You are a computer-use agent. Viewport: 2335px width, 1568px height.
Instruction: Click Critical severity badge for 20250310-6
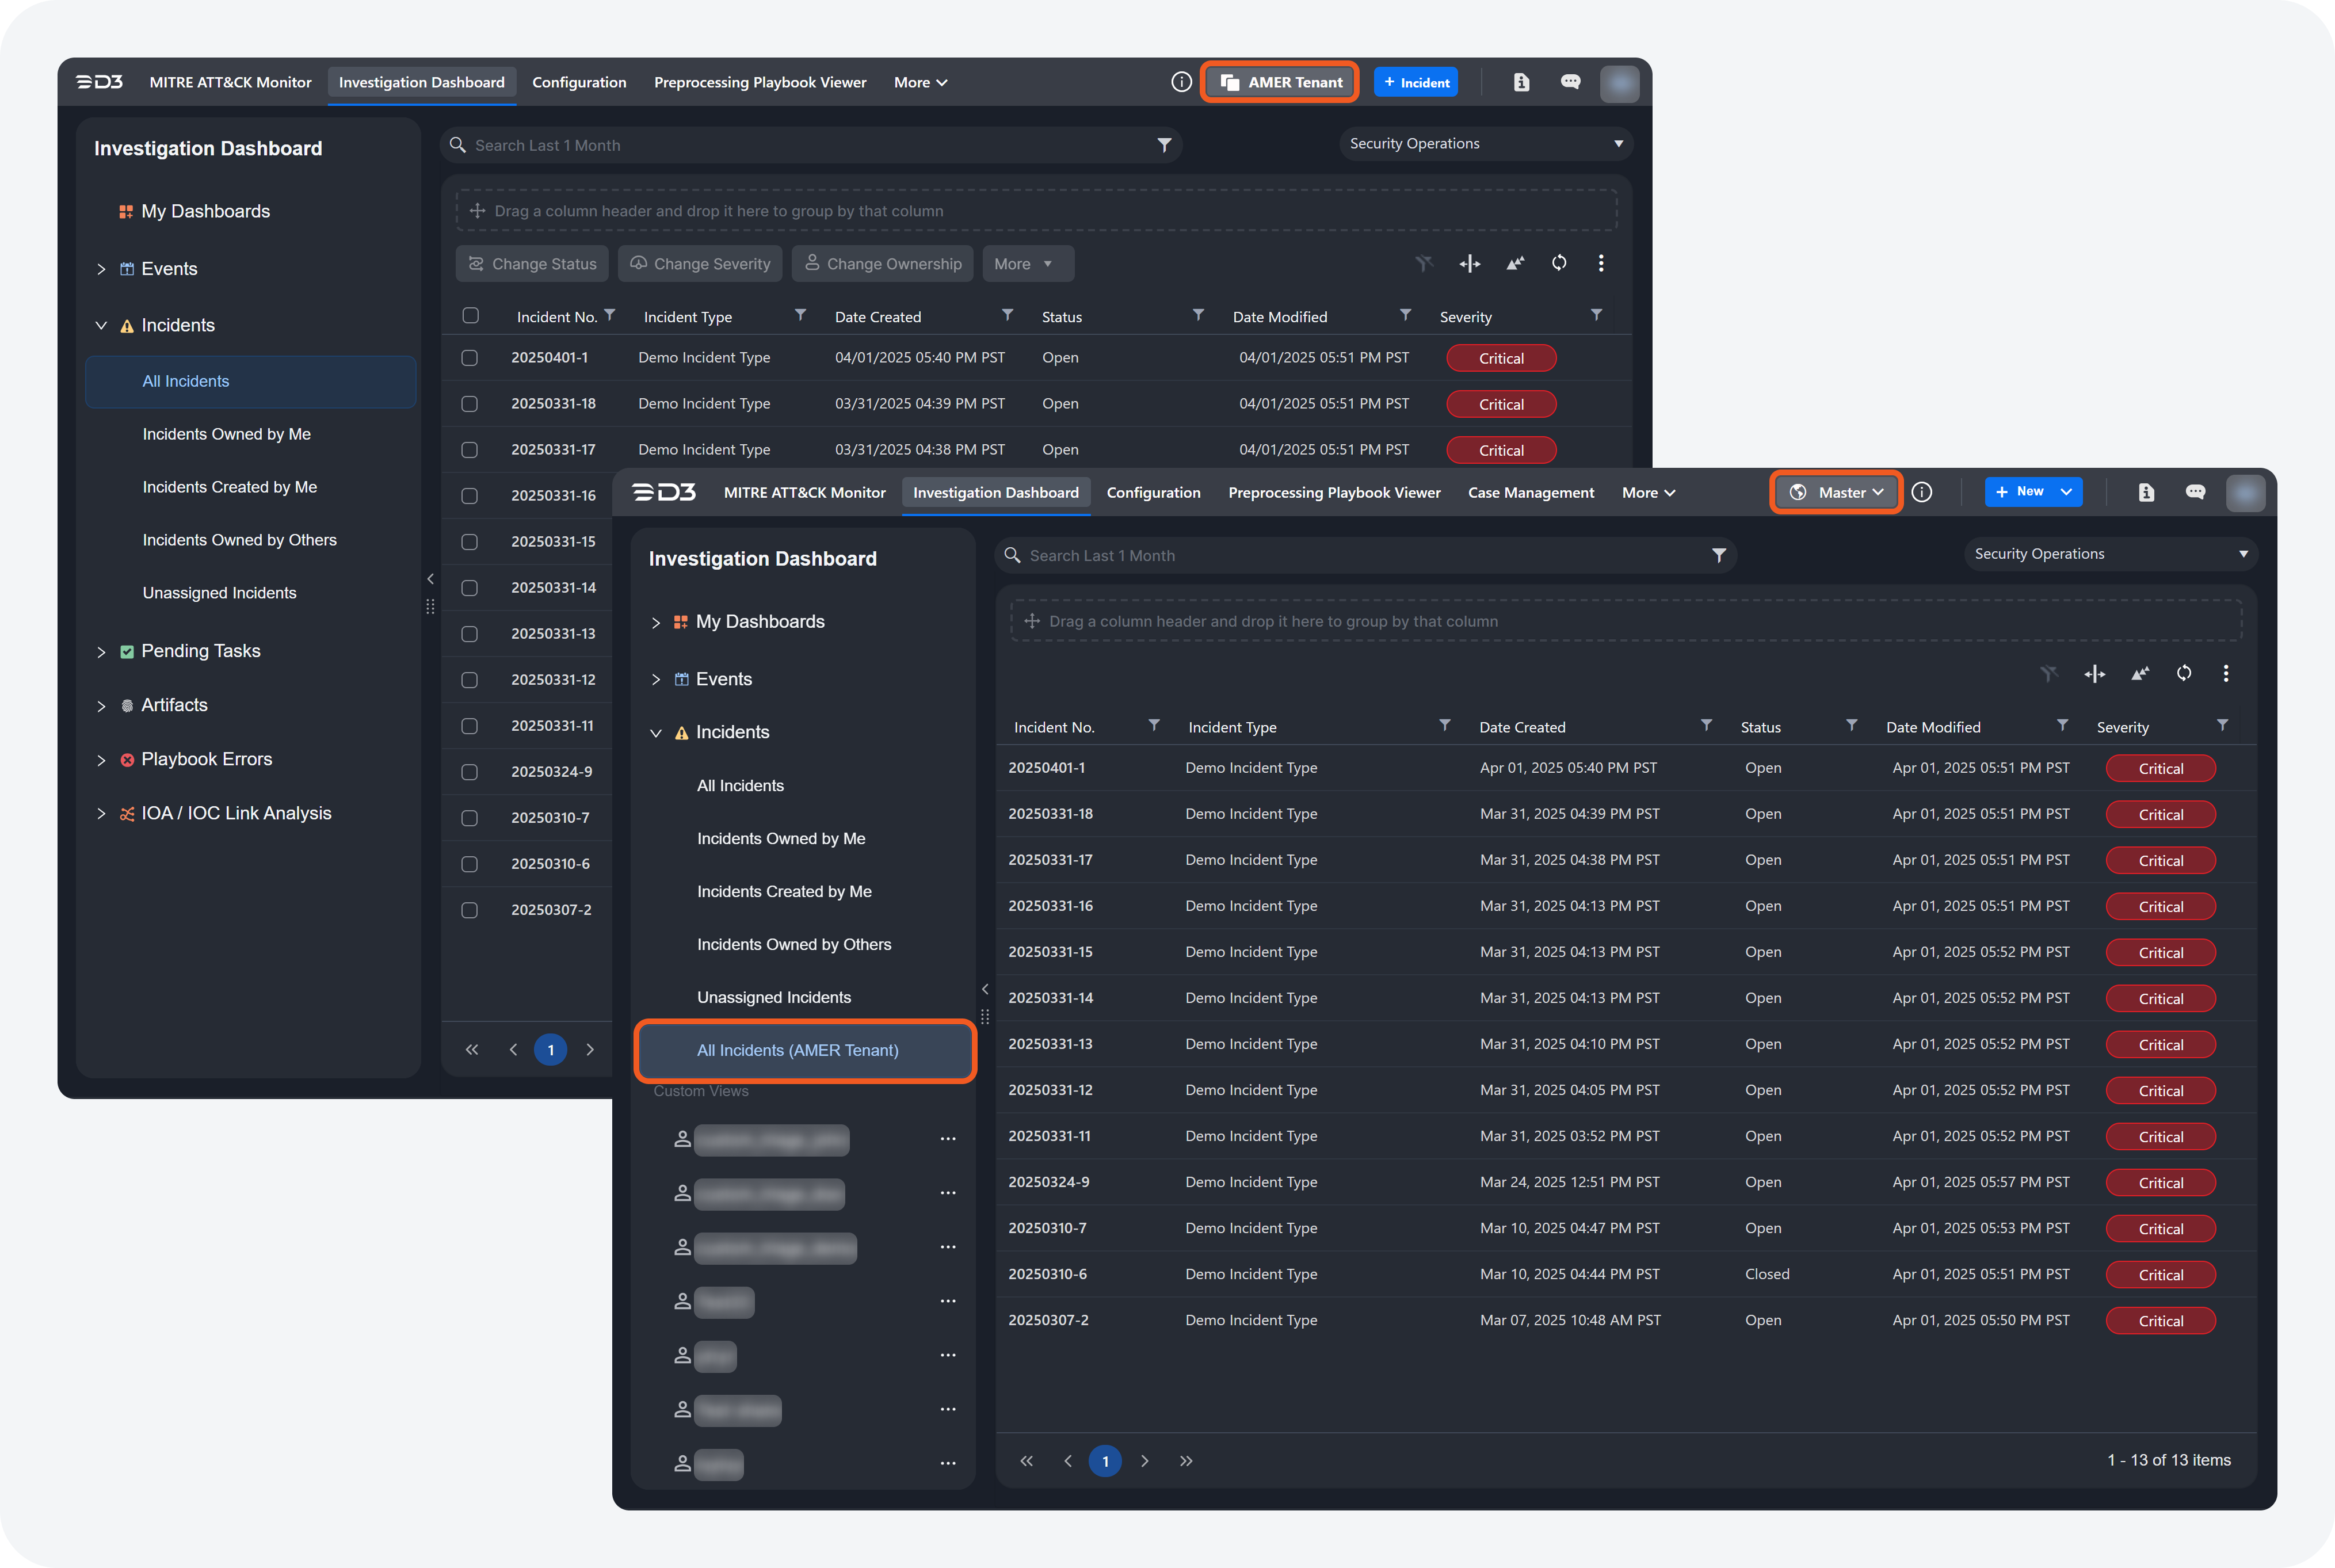point(2160,1275)
